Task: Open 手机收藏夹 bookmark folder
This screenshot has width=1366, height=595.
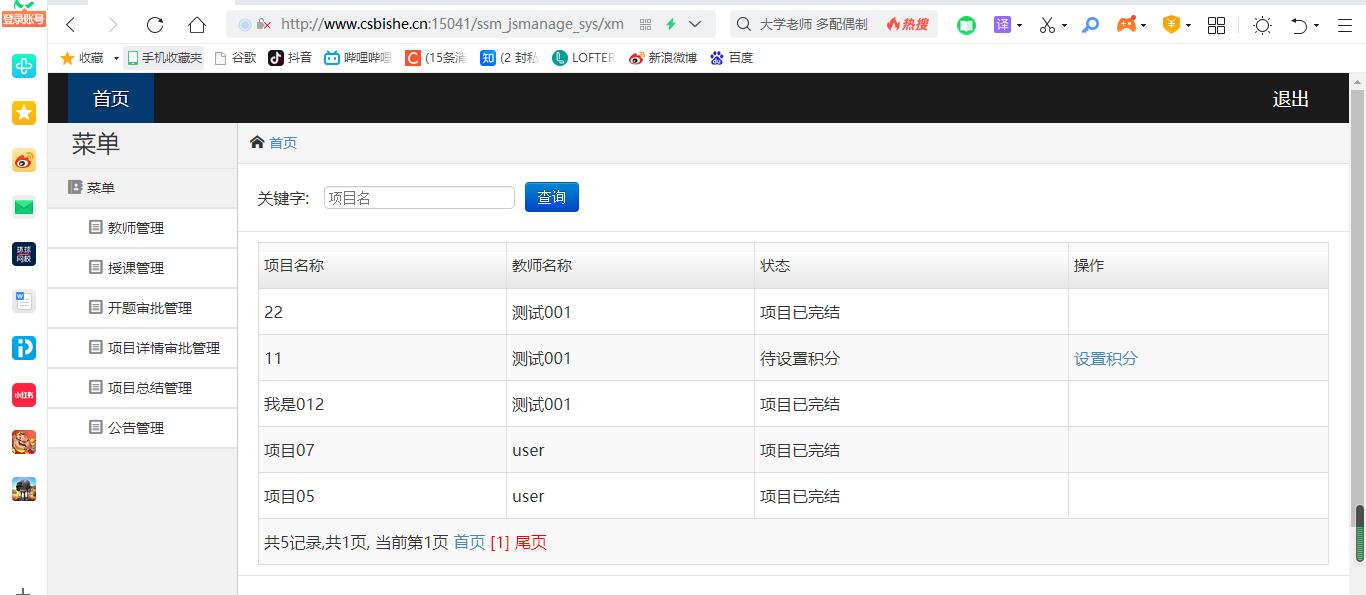Action: coord(164,58)
